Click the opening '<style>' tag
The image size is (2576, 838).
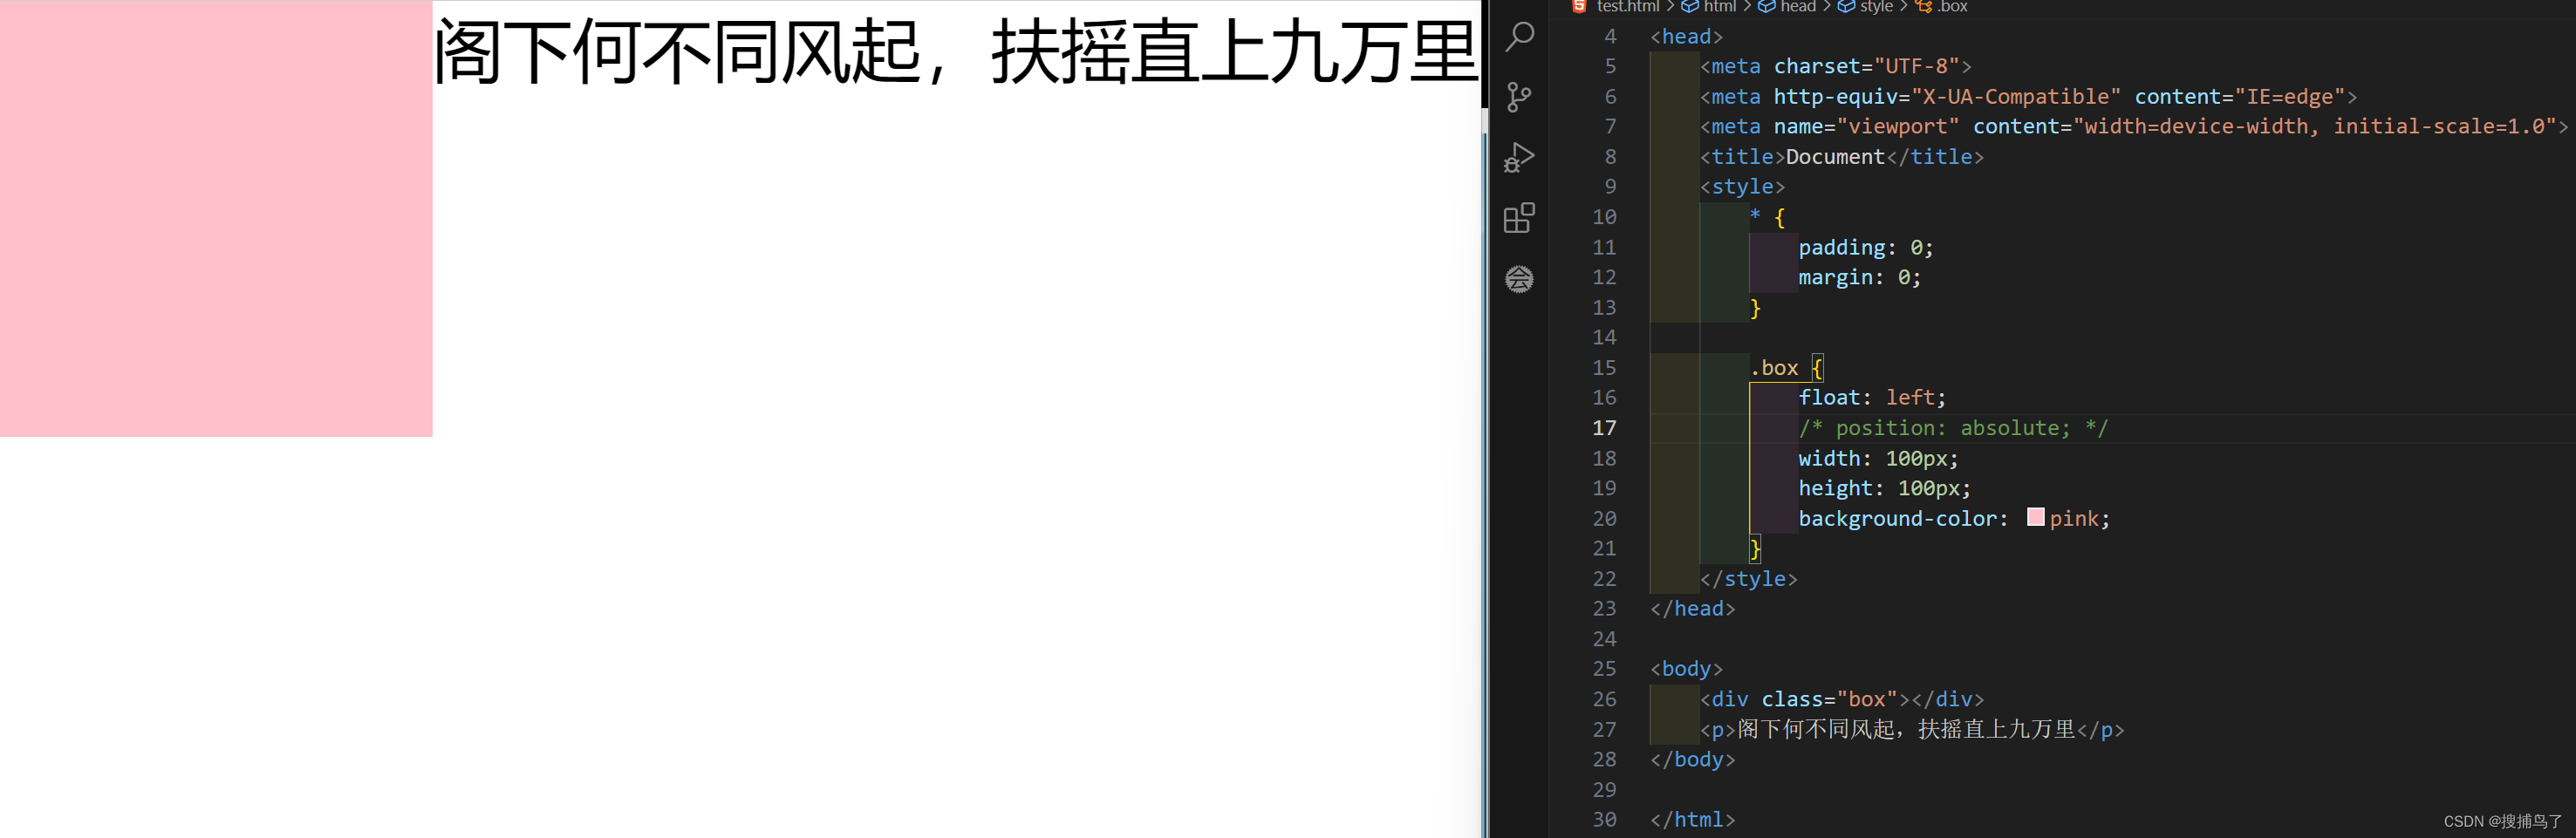pyautogui.click(x=1742, y=187)
